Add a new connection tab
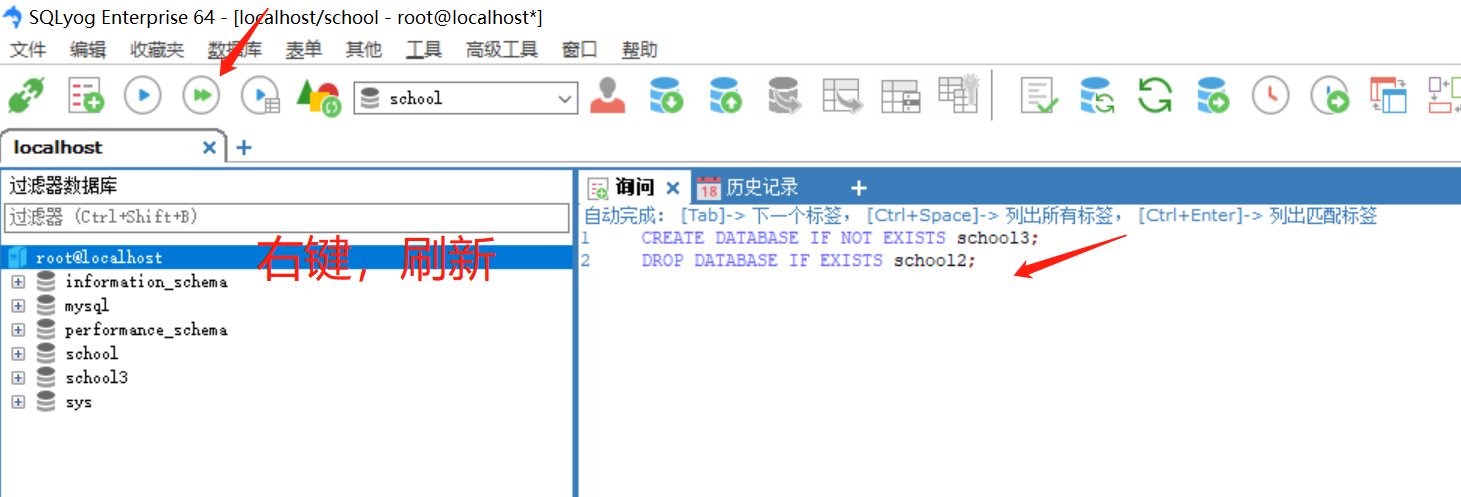 pos(243,147)
